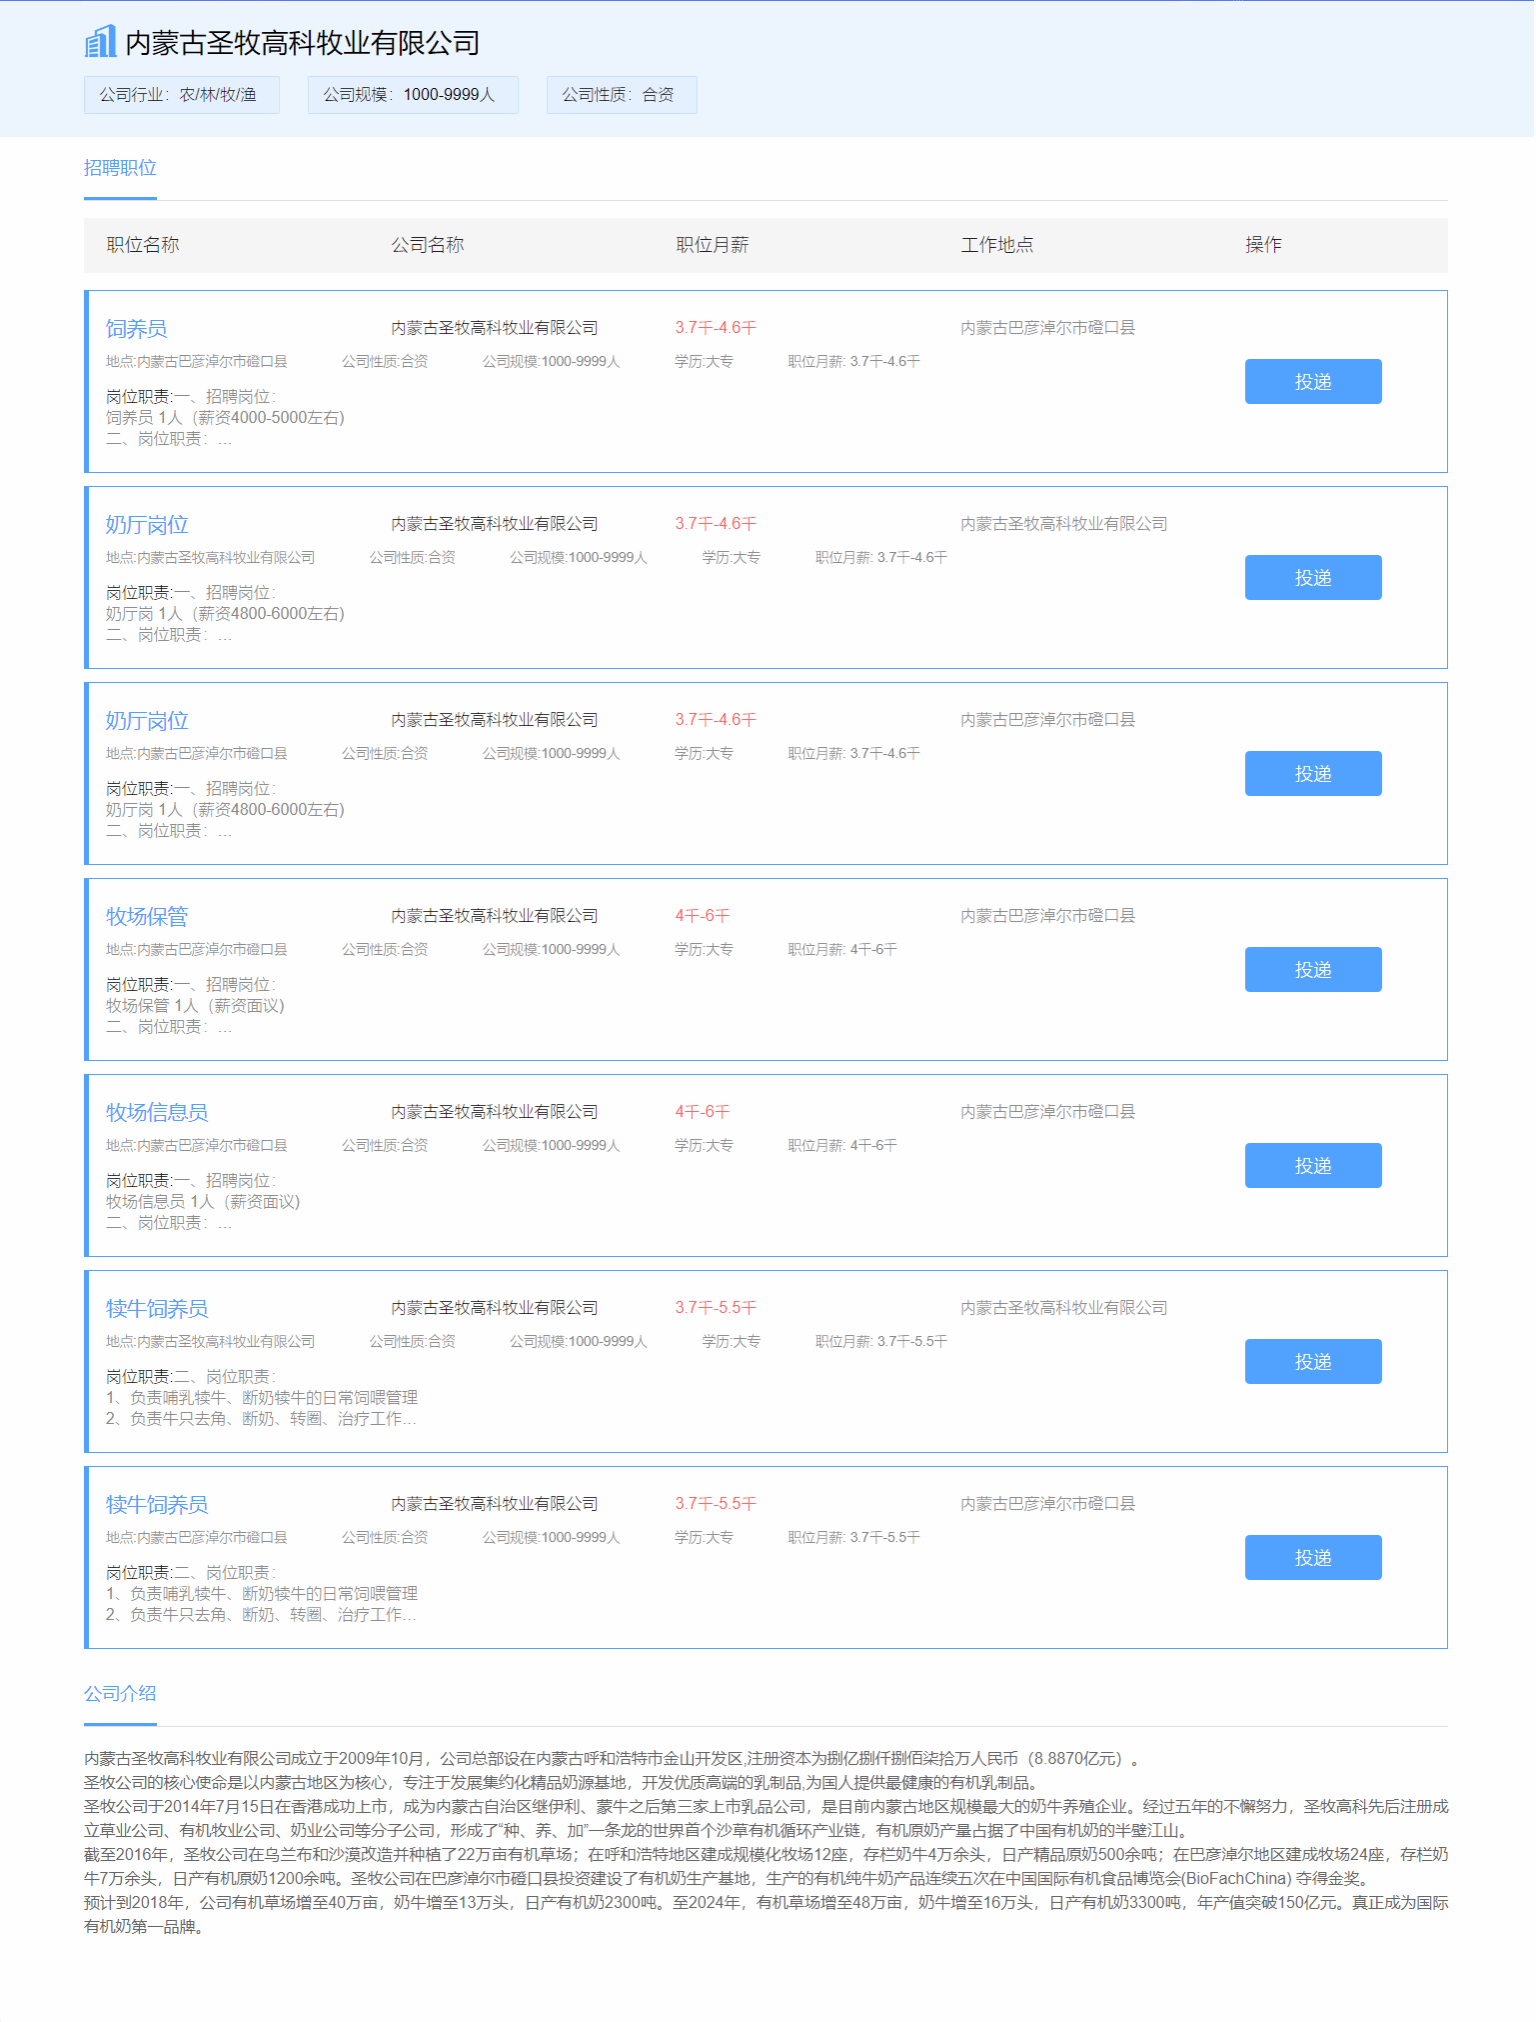This screenshot has width=1536, height=2022.
Task: Open the 牧场保管 job title link
Action: point(147,917)
